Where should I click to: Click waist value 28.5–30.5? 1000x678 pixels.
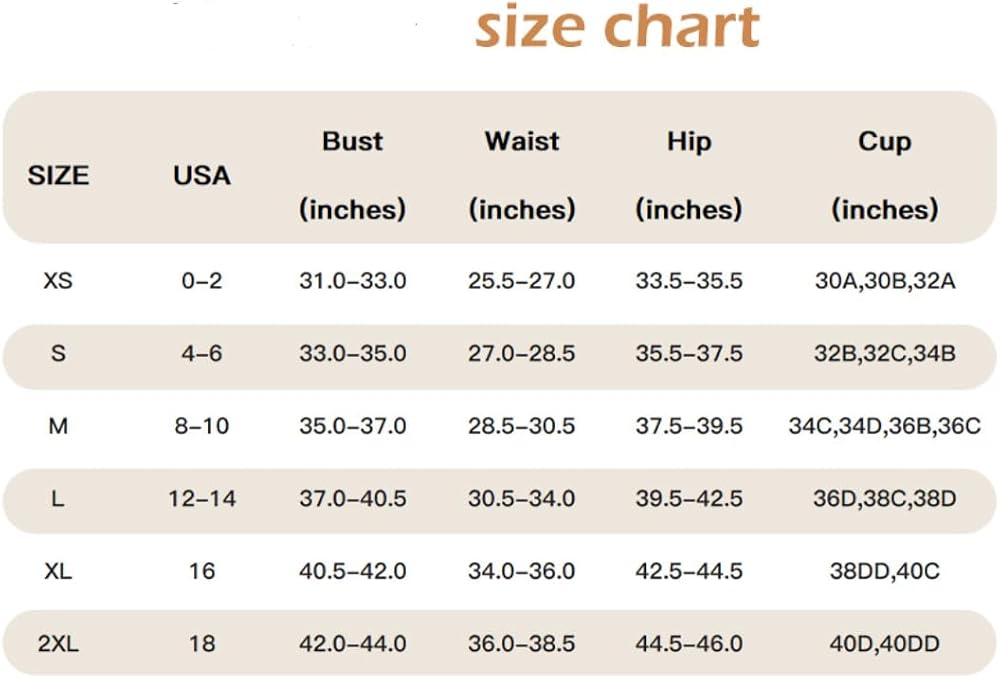(522, 425)
